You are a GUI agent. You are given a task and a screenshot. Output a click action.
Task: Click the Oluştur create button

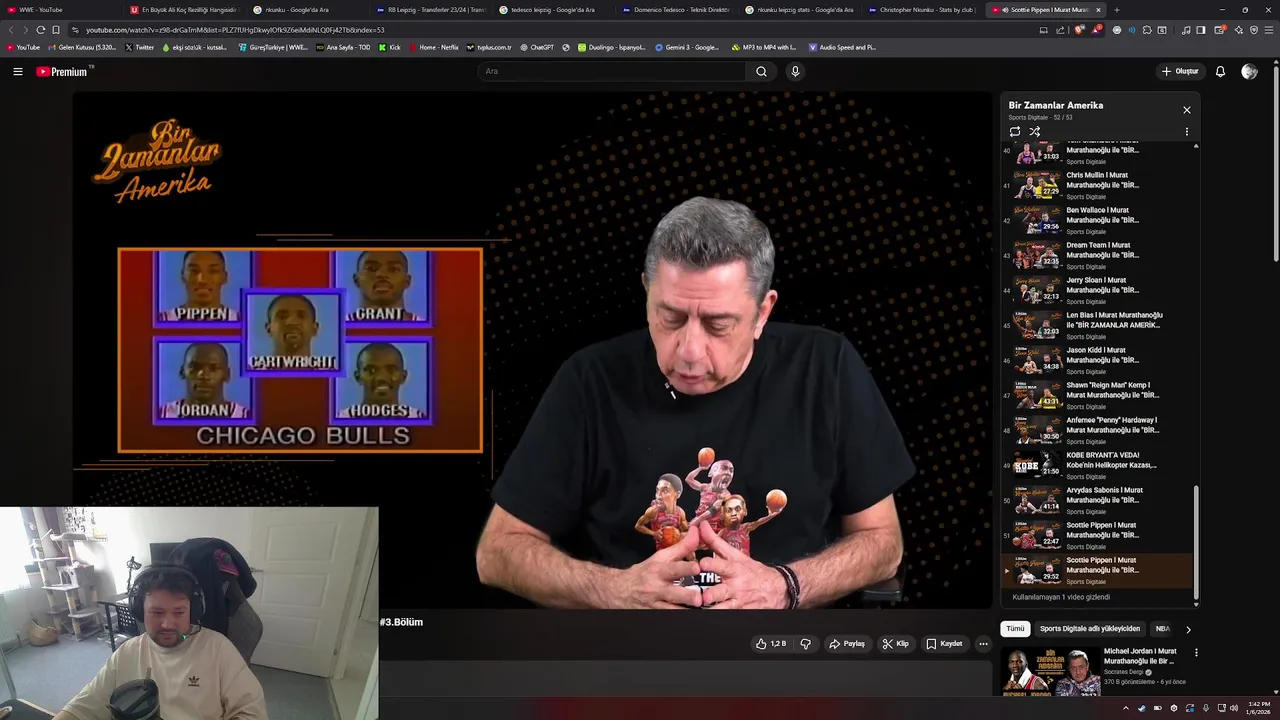pyautogui.click(x=1179, y=71)
